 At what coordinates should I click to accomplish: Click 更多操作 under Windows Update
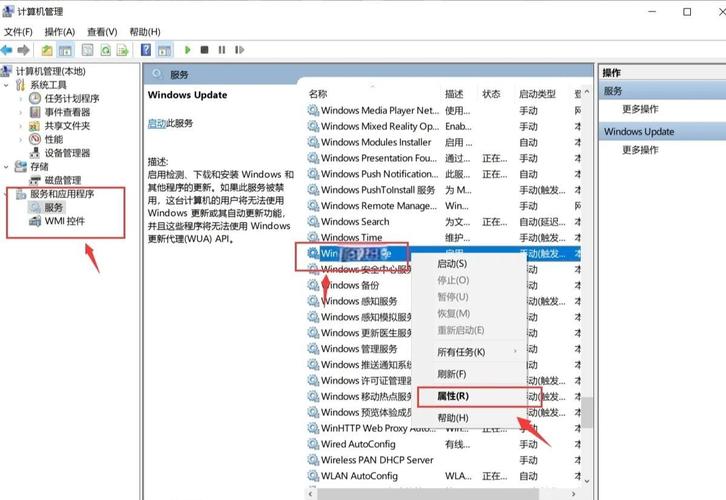click(x=640, y=150)
